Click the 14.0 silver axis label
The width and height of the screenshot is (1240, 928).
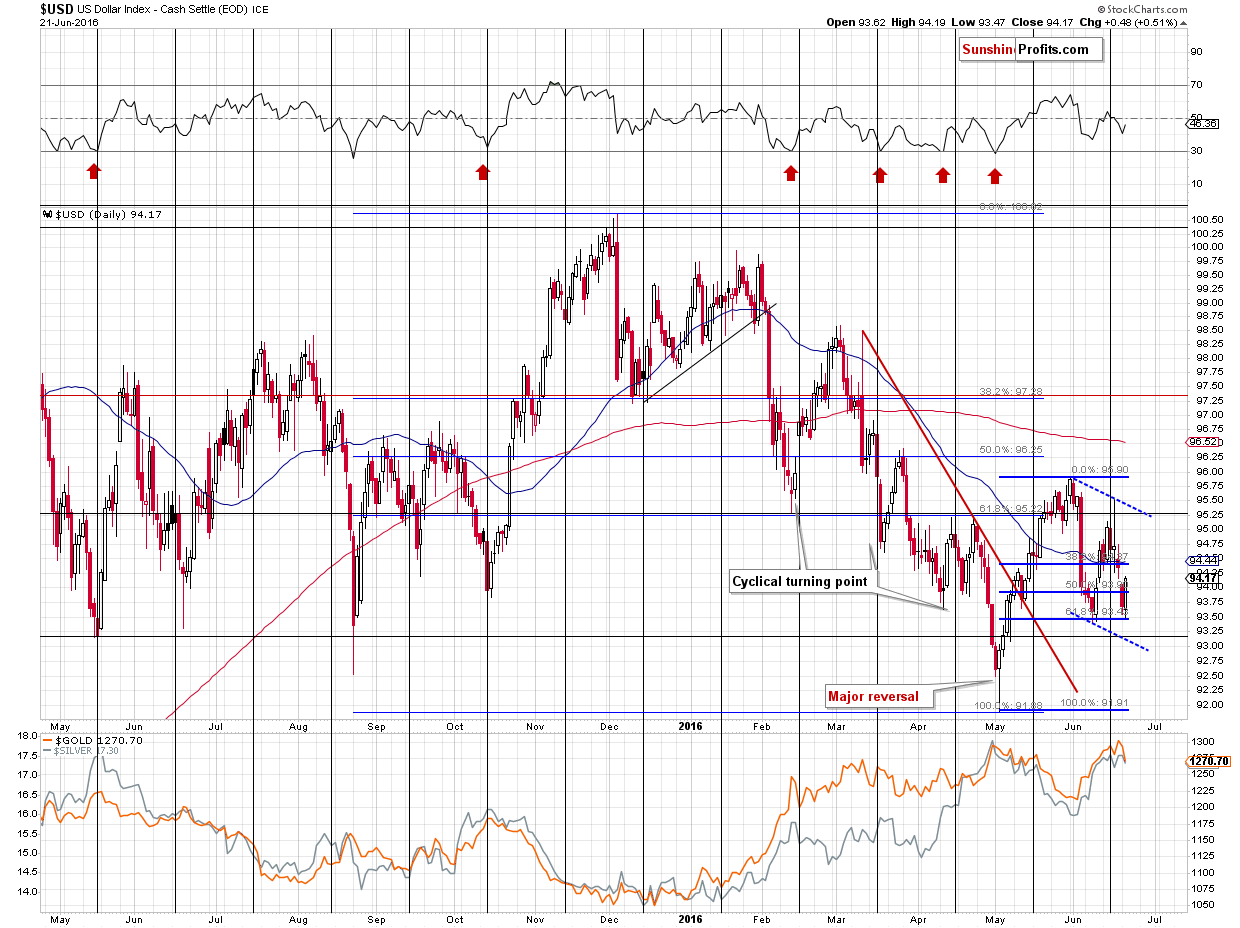(25, 892)
